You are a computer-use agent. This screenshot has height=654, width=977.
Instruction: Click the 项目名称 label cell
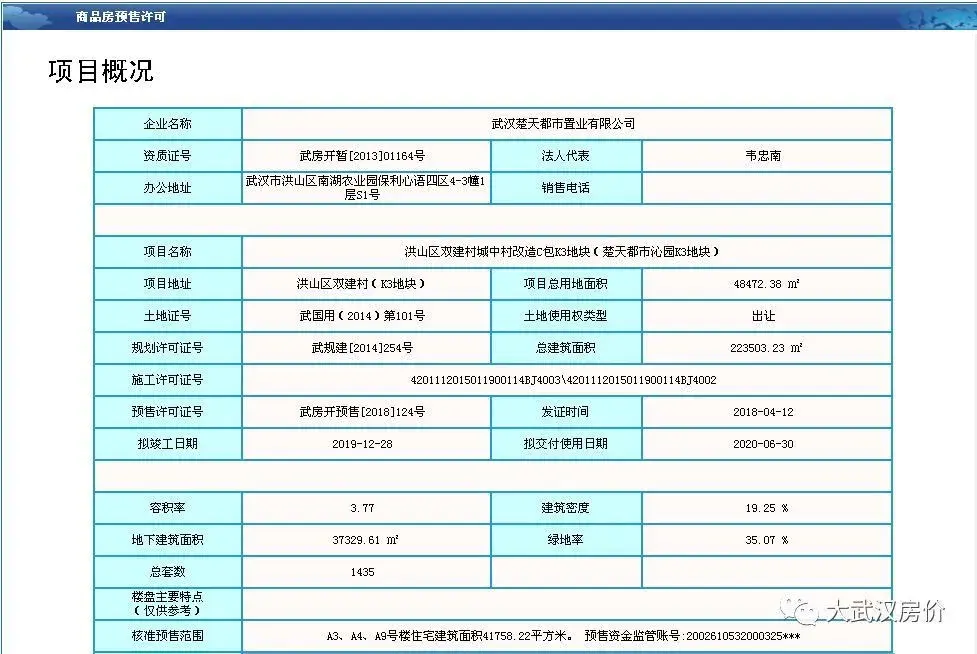click(x=168, y=252)
